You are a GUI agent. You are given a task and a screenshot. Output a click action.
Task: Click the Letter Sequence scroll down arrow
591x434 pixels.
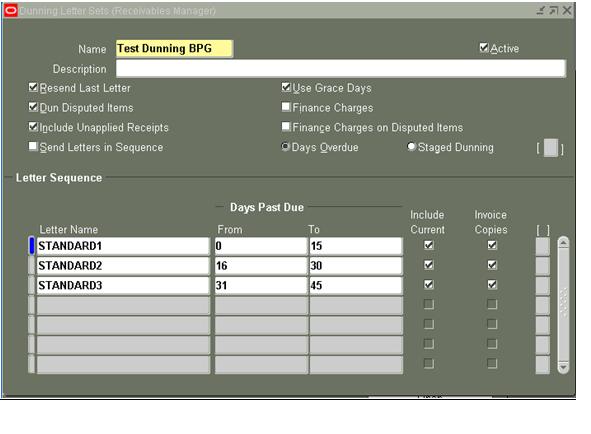point(563,367)
